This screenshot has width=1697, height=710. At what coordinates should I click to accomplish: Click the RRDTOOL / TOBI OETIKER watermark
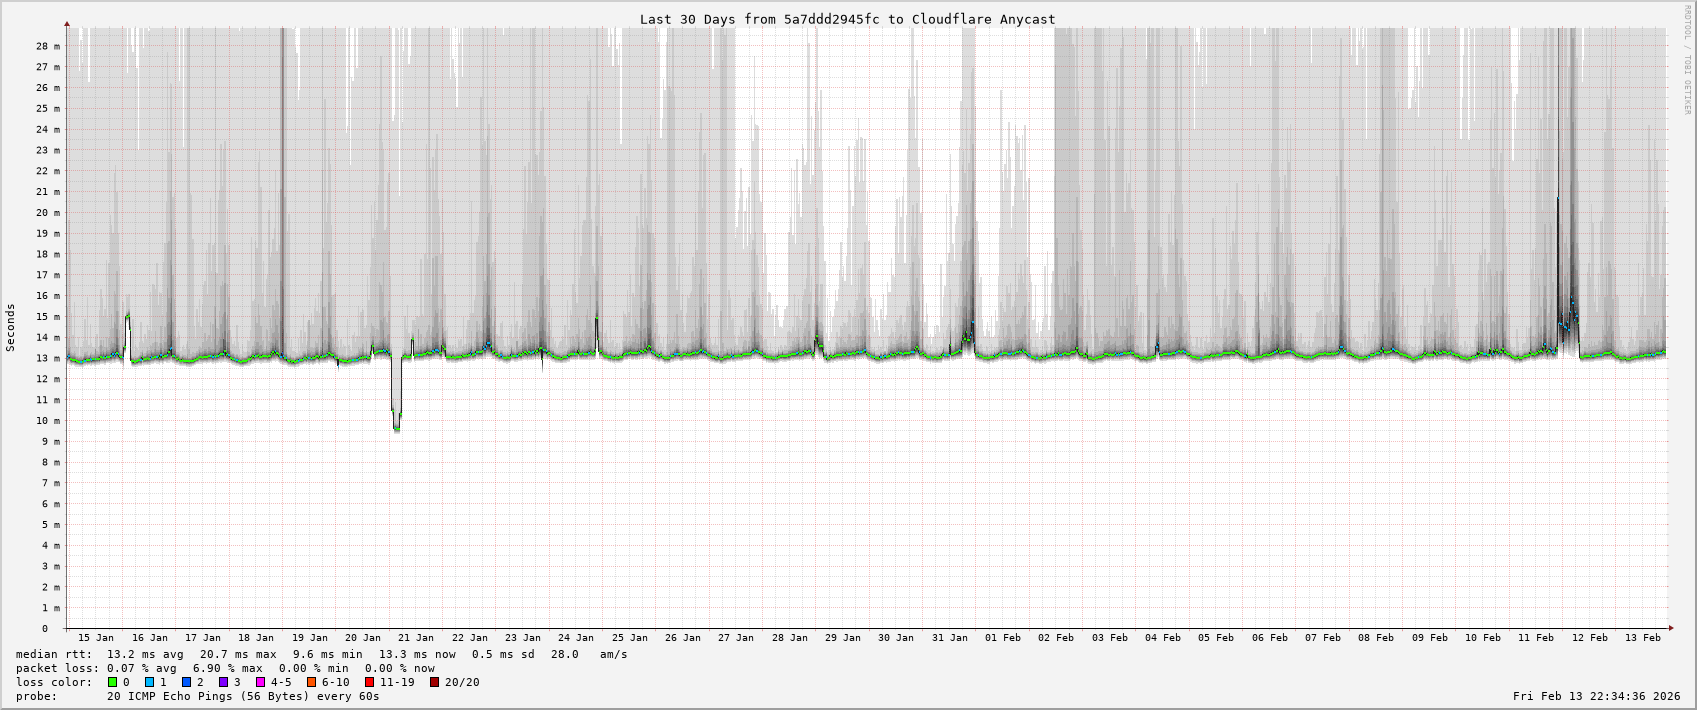(1687, 60)
